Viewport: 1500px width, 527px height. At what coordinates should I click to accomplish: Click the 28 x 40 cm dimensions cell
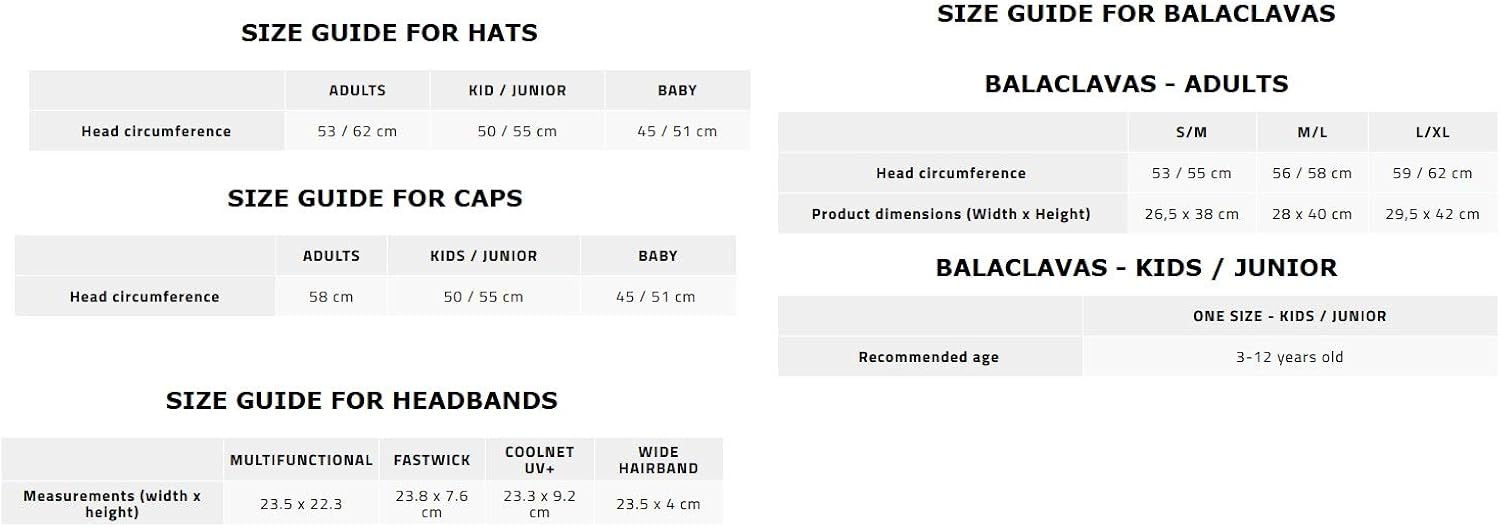tap(1311, 214)
